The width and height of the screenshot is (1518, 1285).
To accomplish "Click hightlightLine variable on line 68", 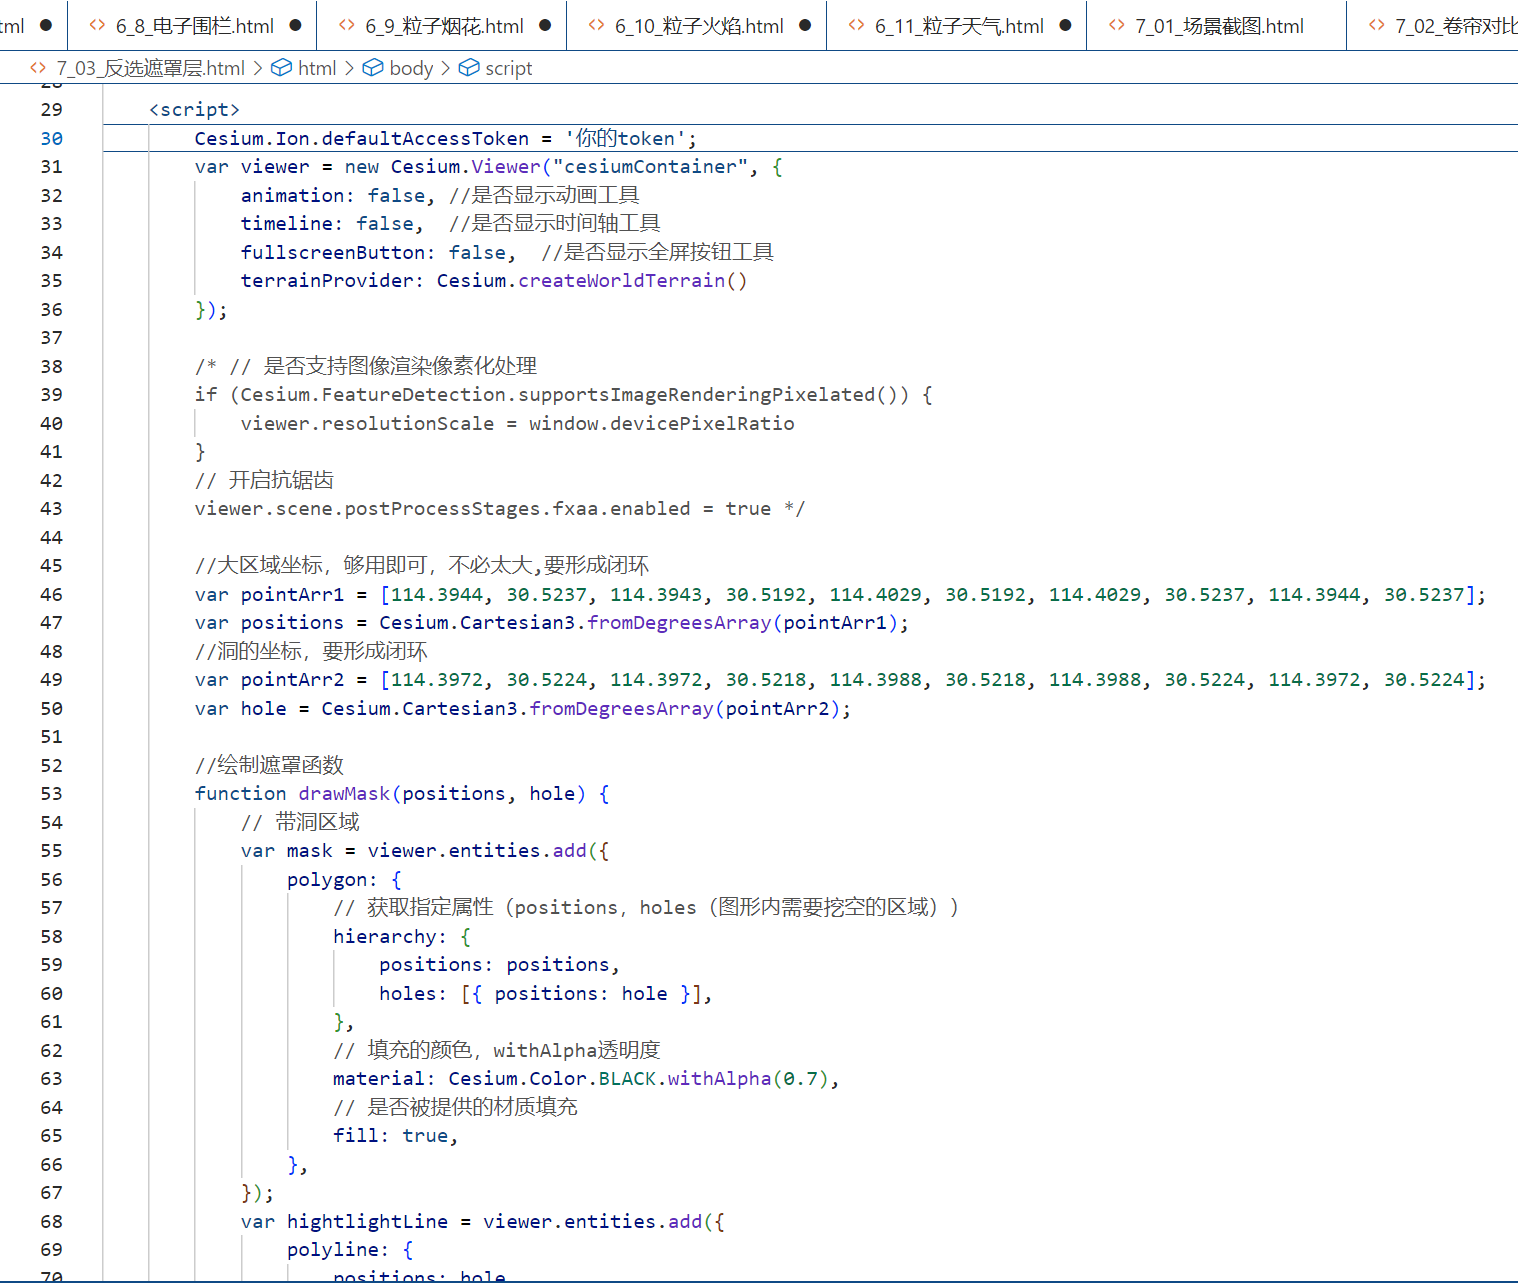I will 367,1221.
